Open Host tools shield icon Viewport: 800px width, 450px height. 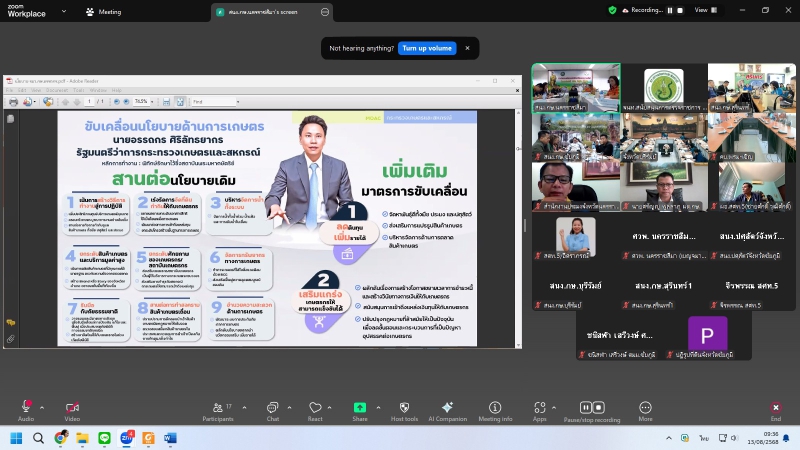(404, 407)
